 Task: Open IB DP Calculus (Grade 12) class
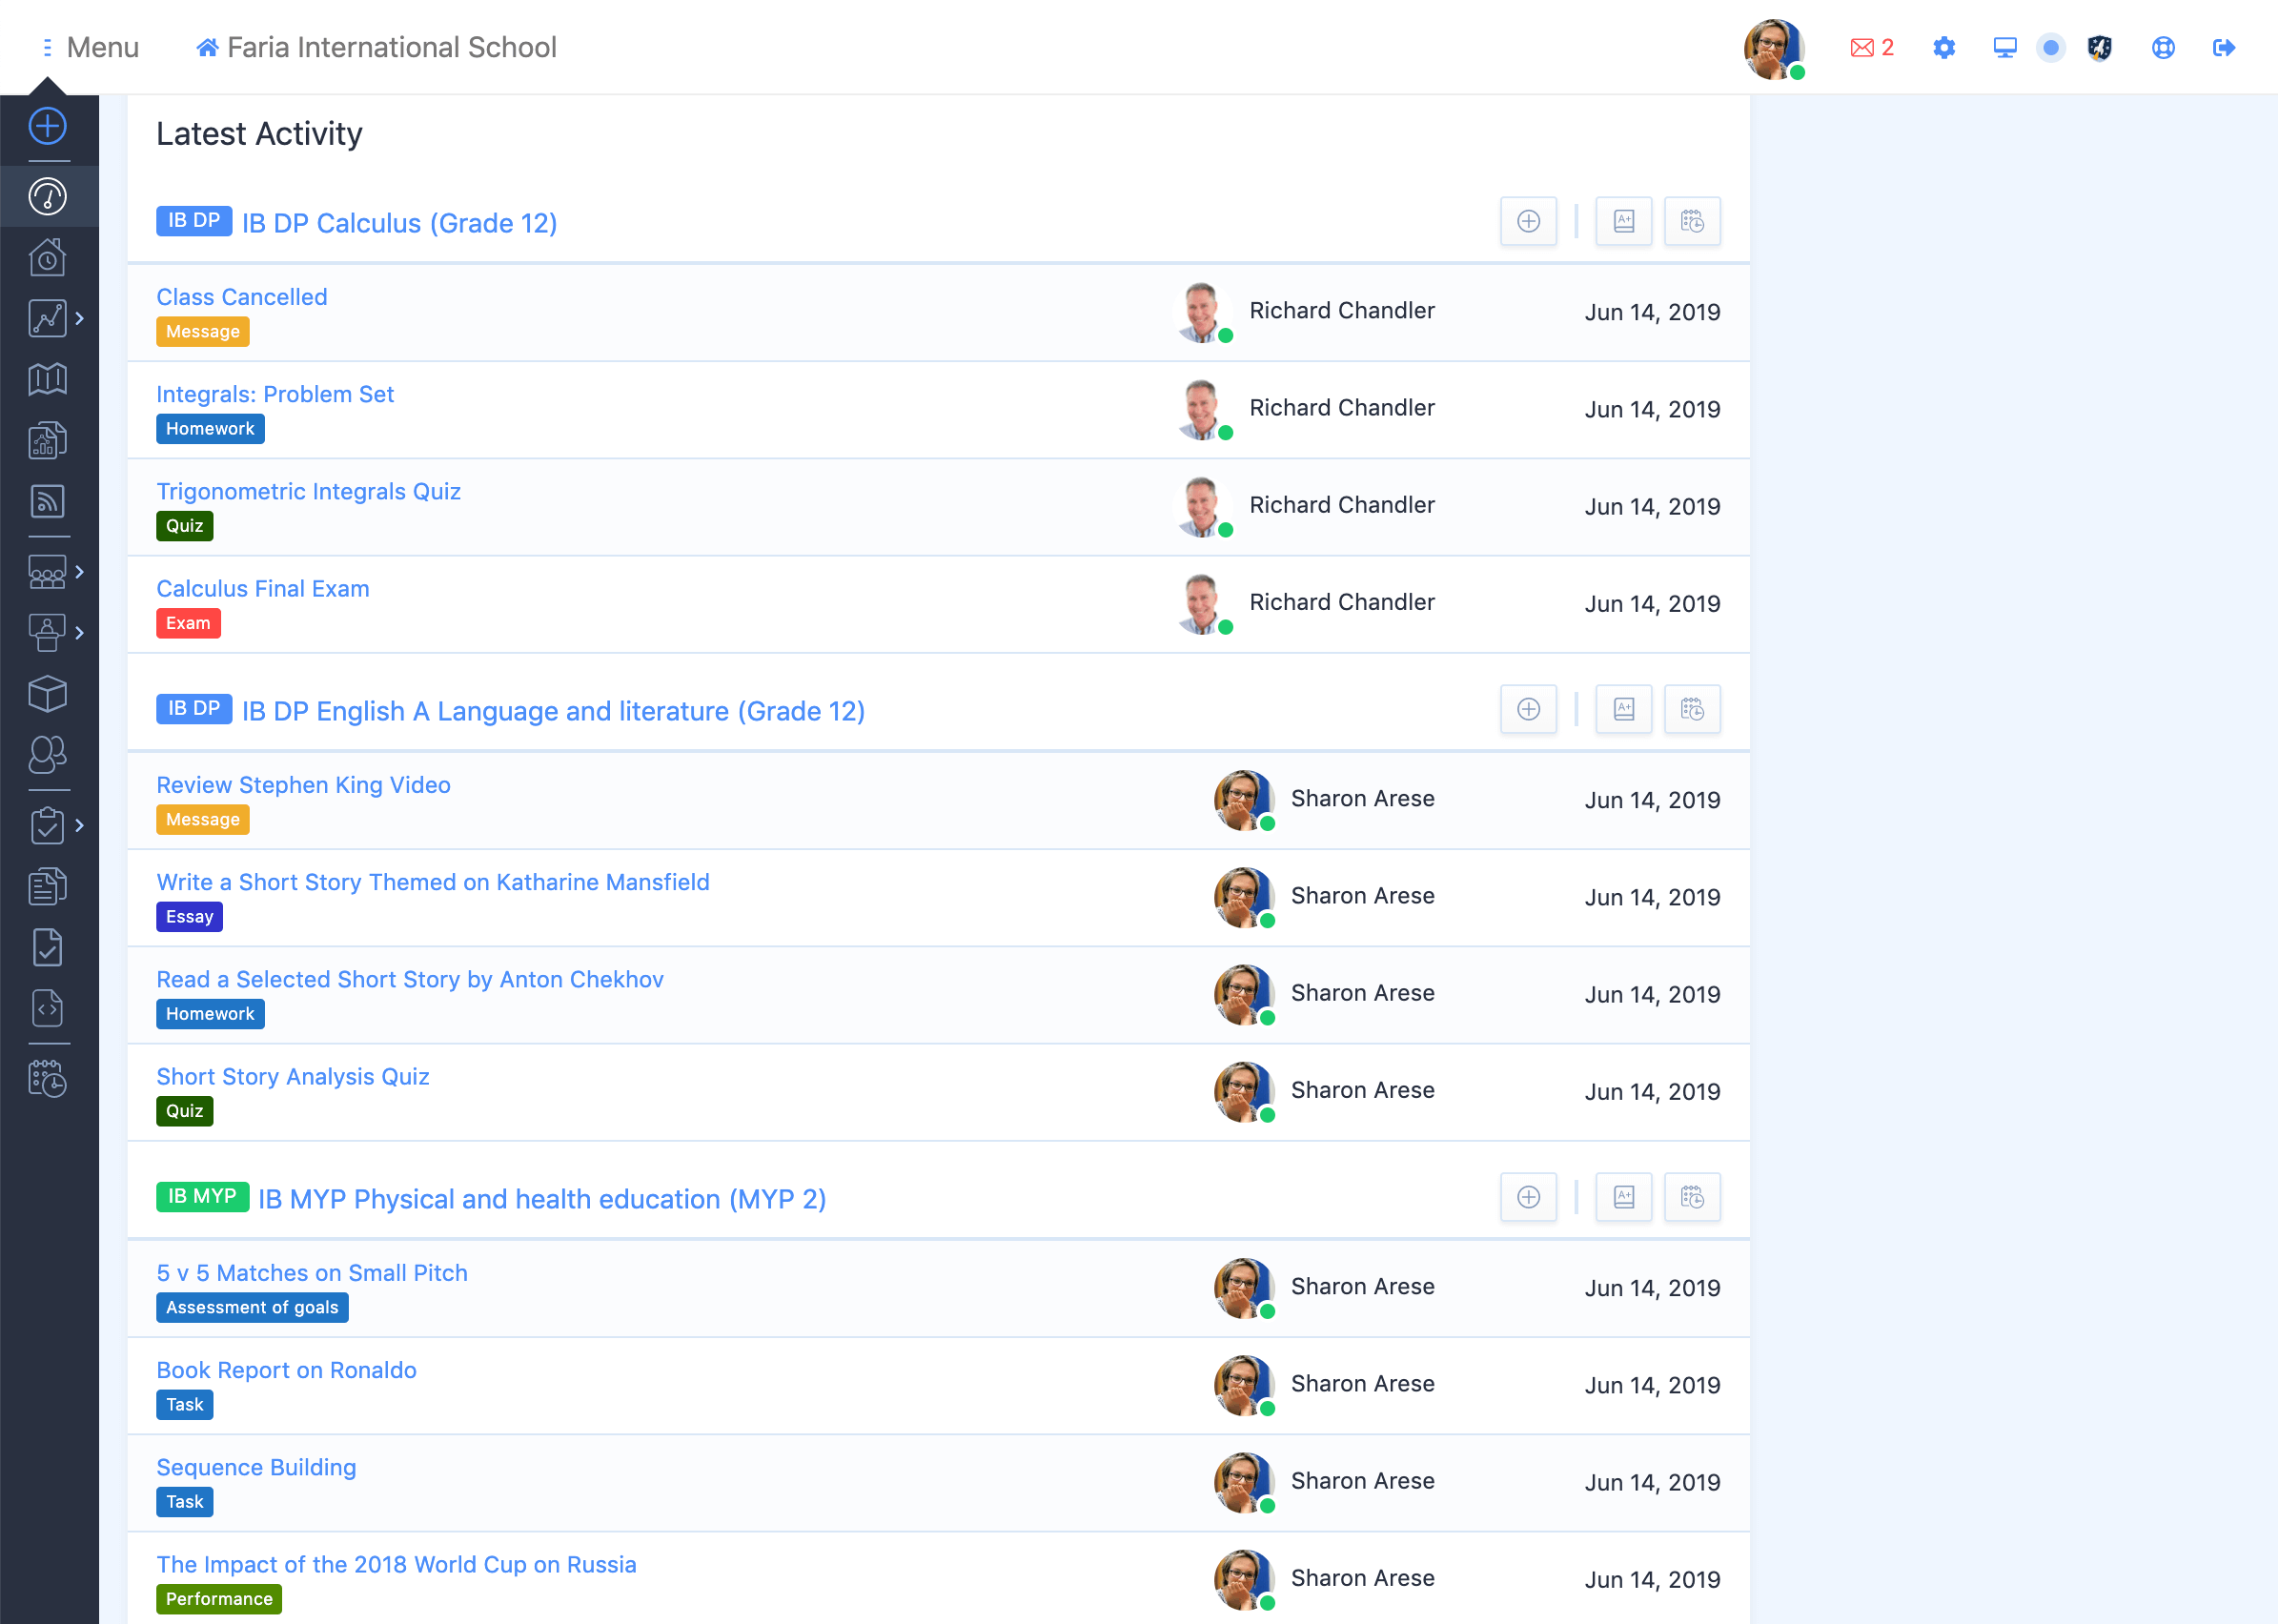coord(399,223)
